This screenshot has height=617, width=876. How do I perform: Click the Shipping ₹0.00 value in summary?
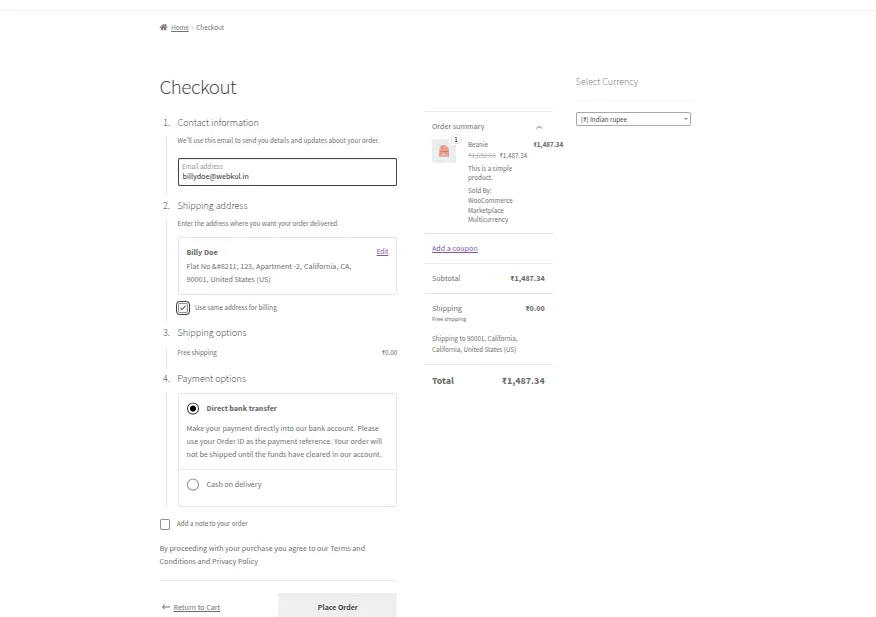pyautogui.click(x=535, y=308)
